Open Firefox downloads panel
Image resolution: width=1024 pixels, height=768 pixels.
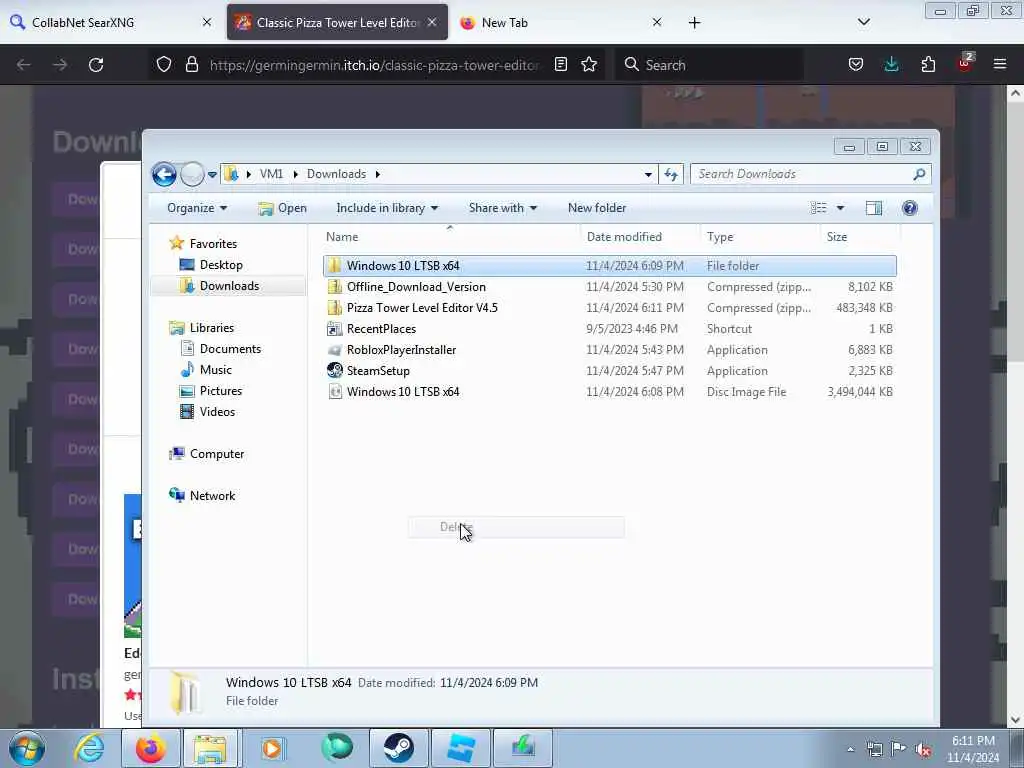[x=891, y=65]
